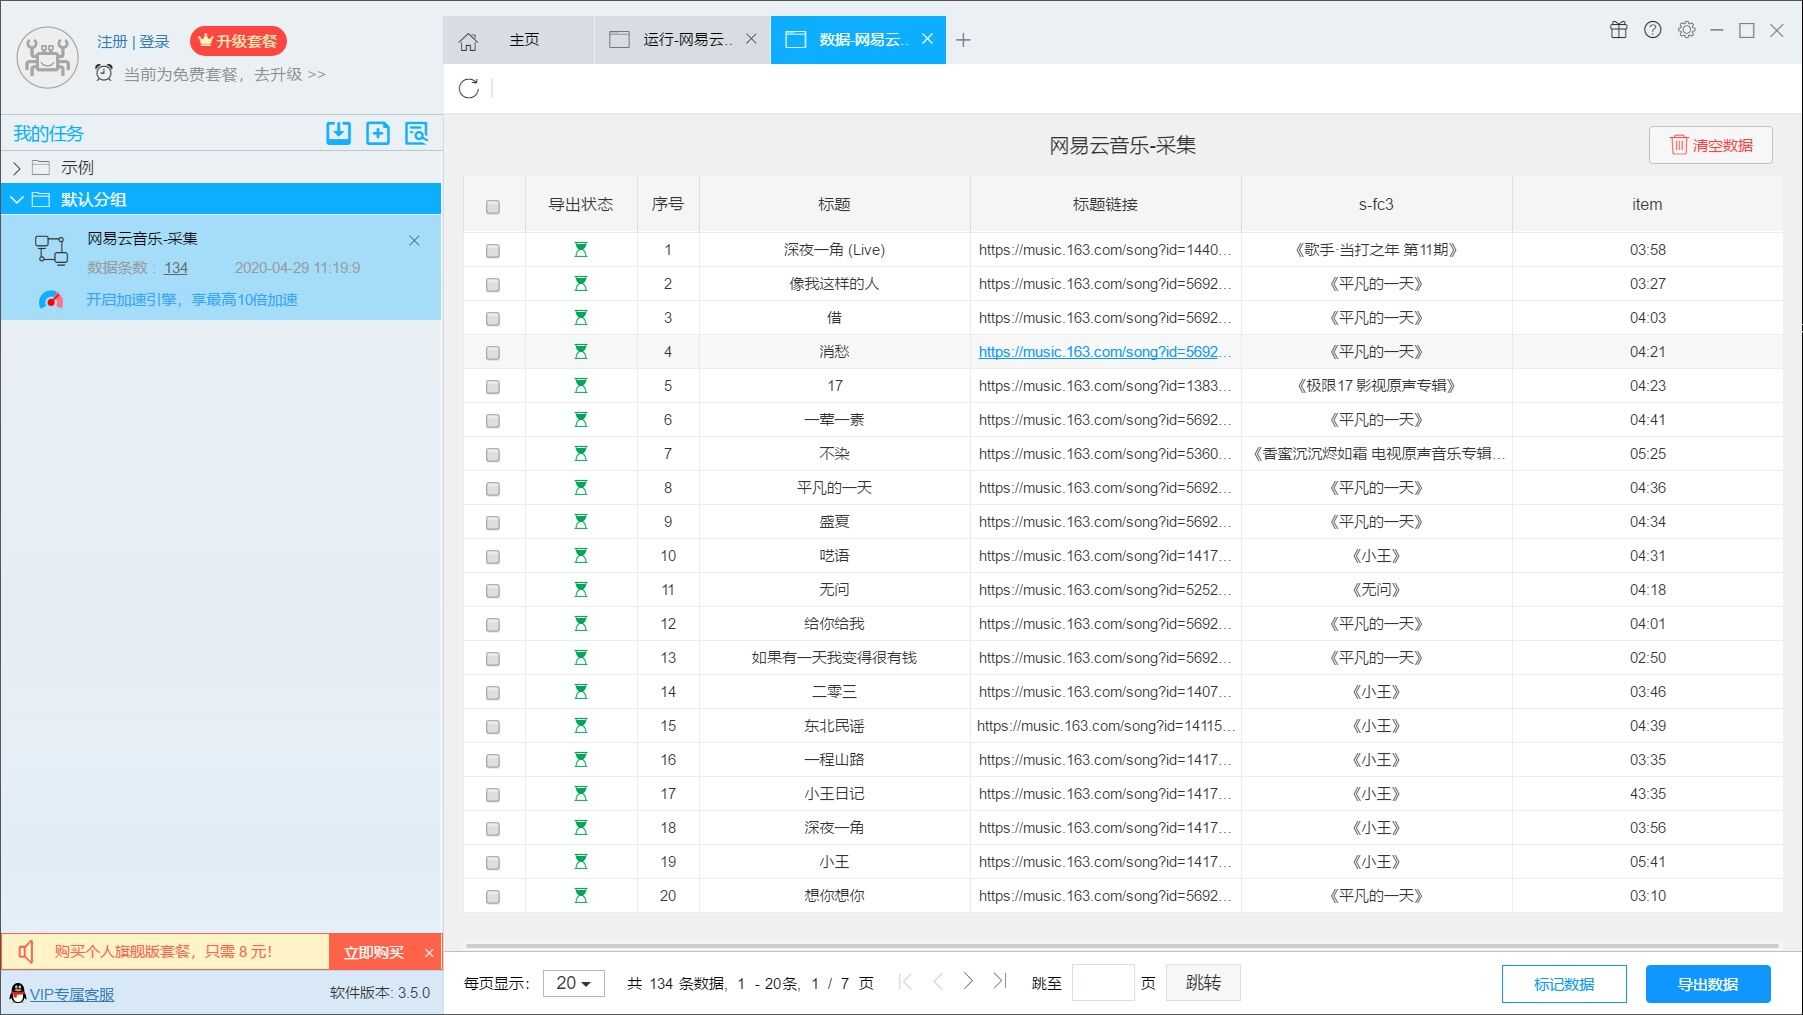The width and height of the screenshot is (1803, 1015).
Task: Open the settings gear icon
Action: point(1687,30)
